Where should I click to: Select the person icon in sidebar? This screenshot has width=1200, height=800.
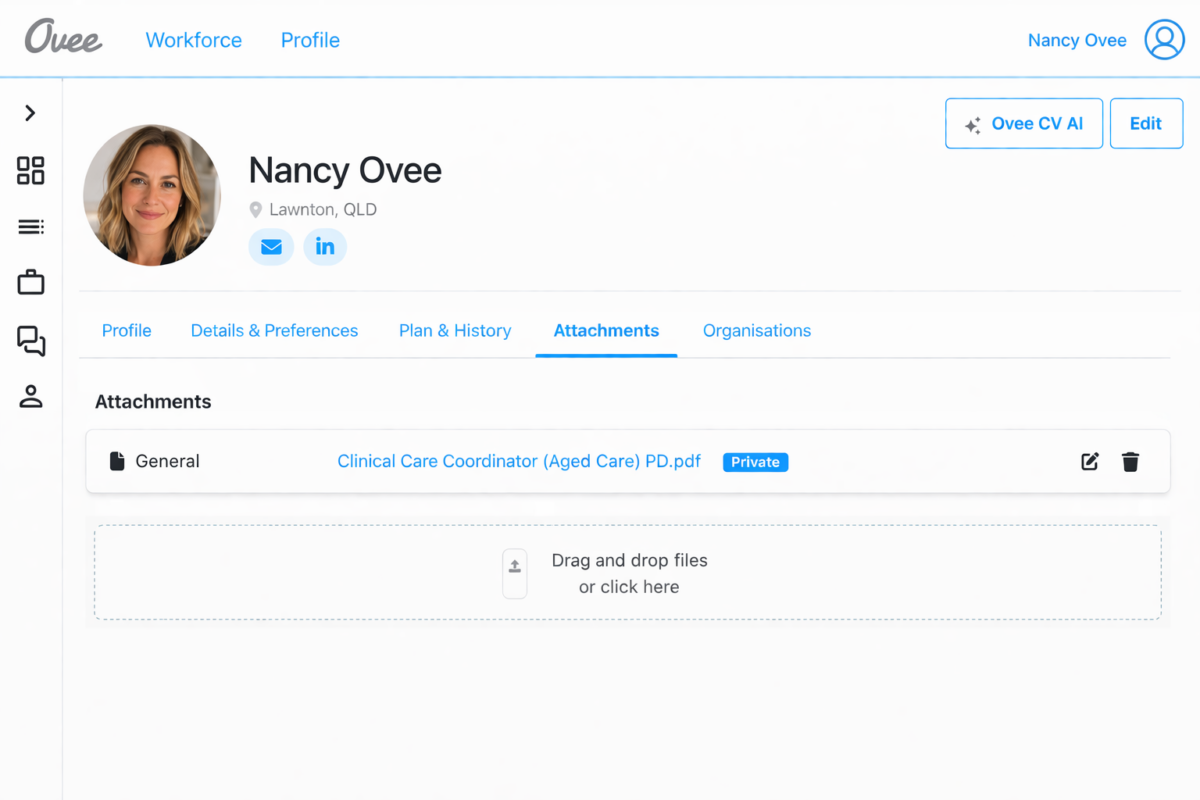click(31, 396)
